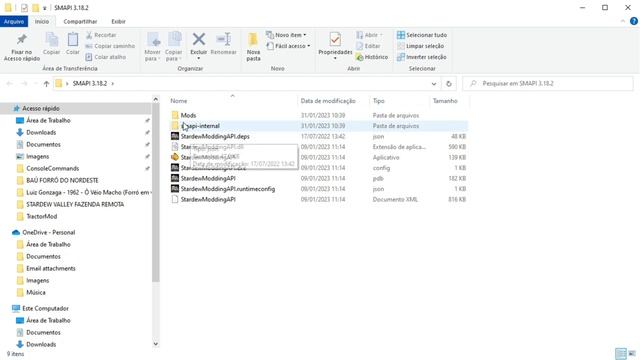Click the Excluir red X icon
The image size is (640, 360).
199,40
